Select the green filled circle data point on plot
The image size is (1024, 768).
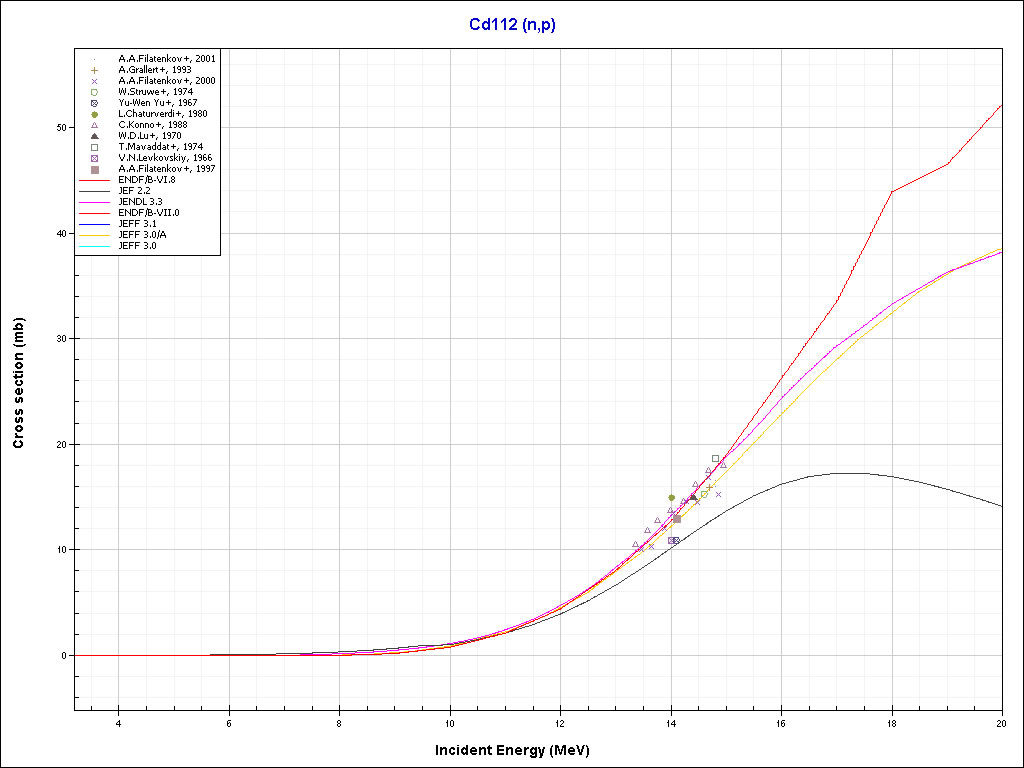pos(671,497)
